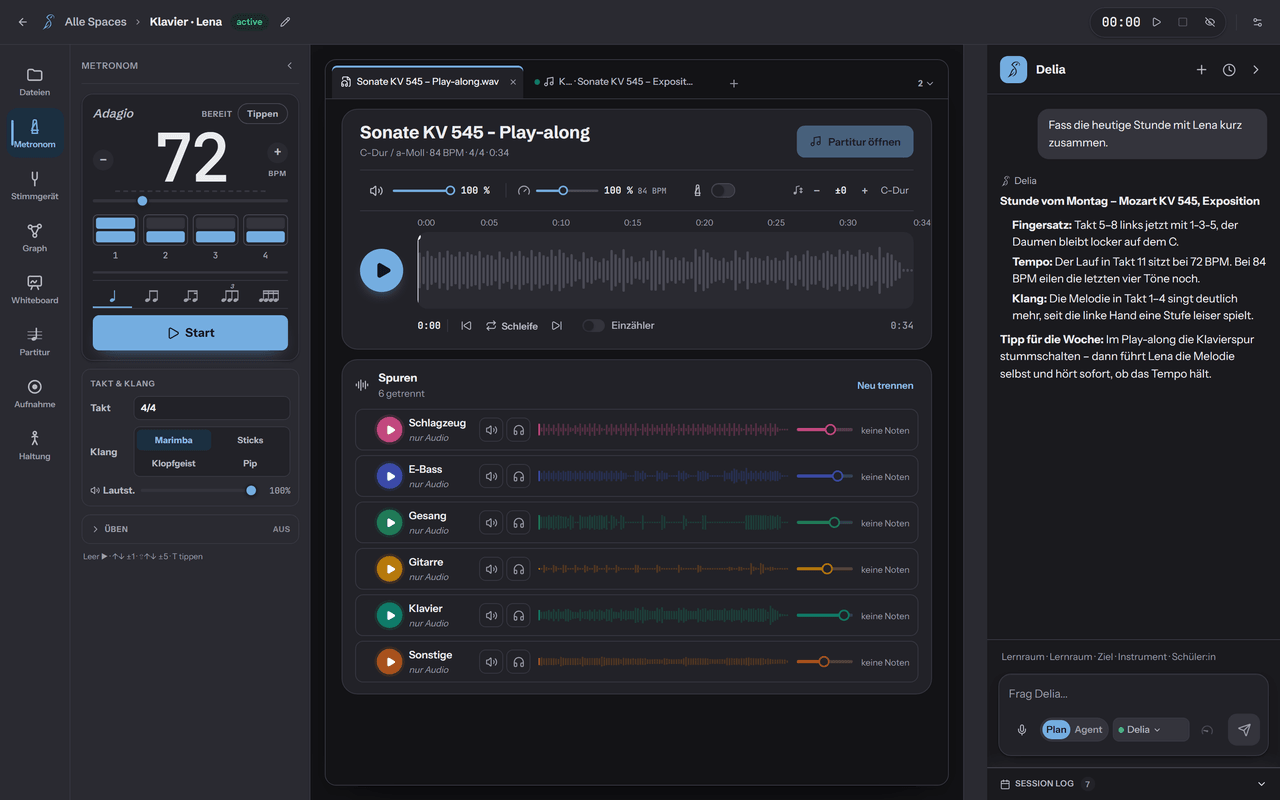This screenshot has height=800, width=1280.
Task: Play the Gitarre stem
Action: 389,569
